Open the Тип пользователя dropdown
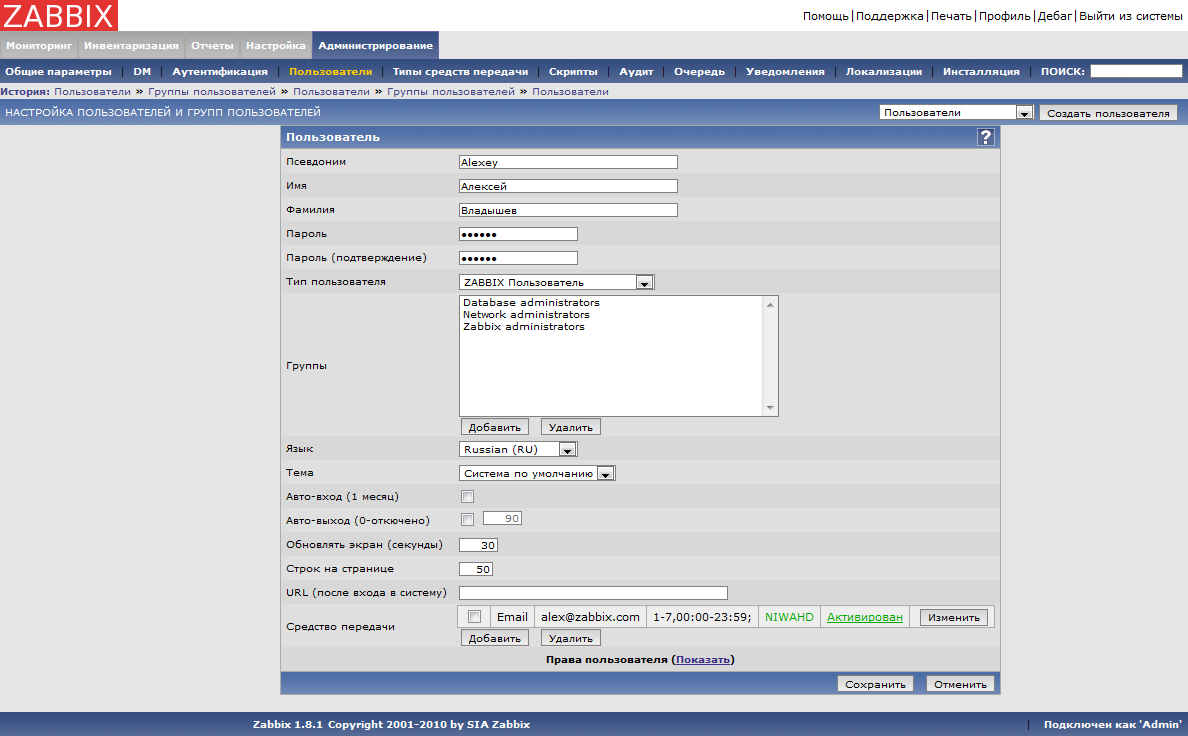 pyautogui.click(x=556, y=282)
